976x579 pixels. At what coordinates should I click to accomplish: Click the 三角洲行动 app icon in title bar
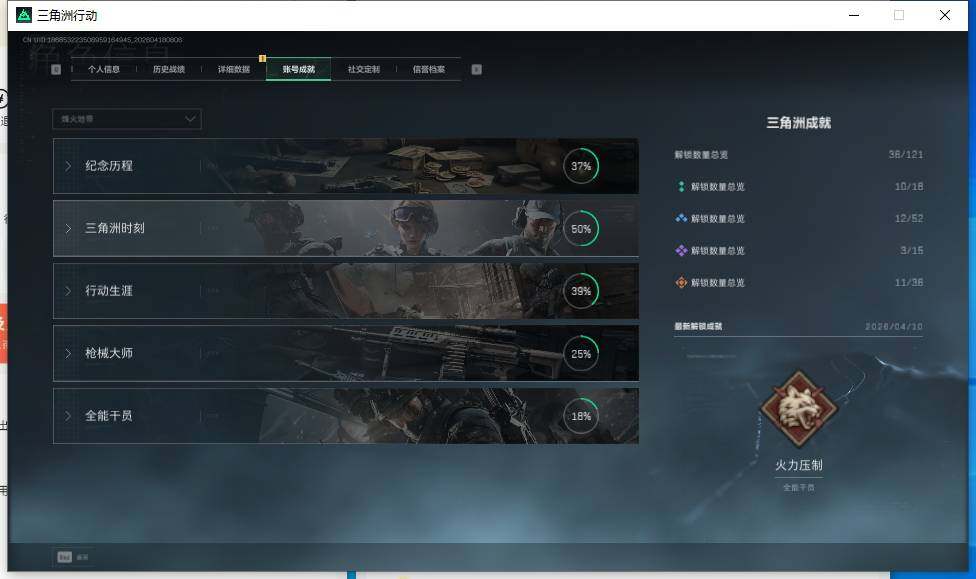(x=24, y=15)
